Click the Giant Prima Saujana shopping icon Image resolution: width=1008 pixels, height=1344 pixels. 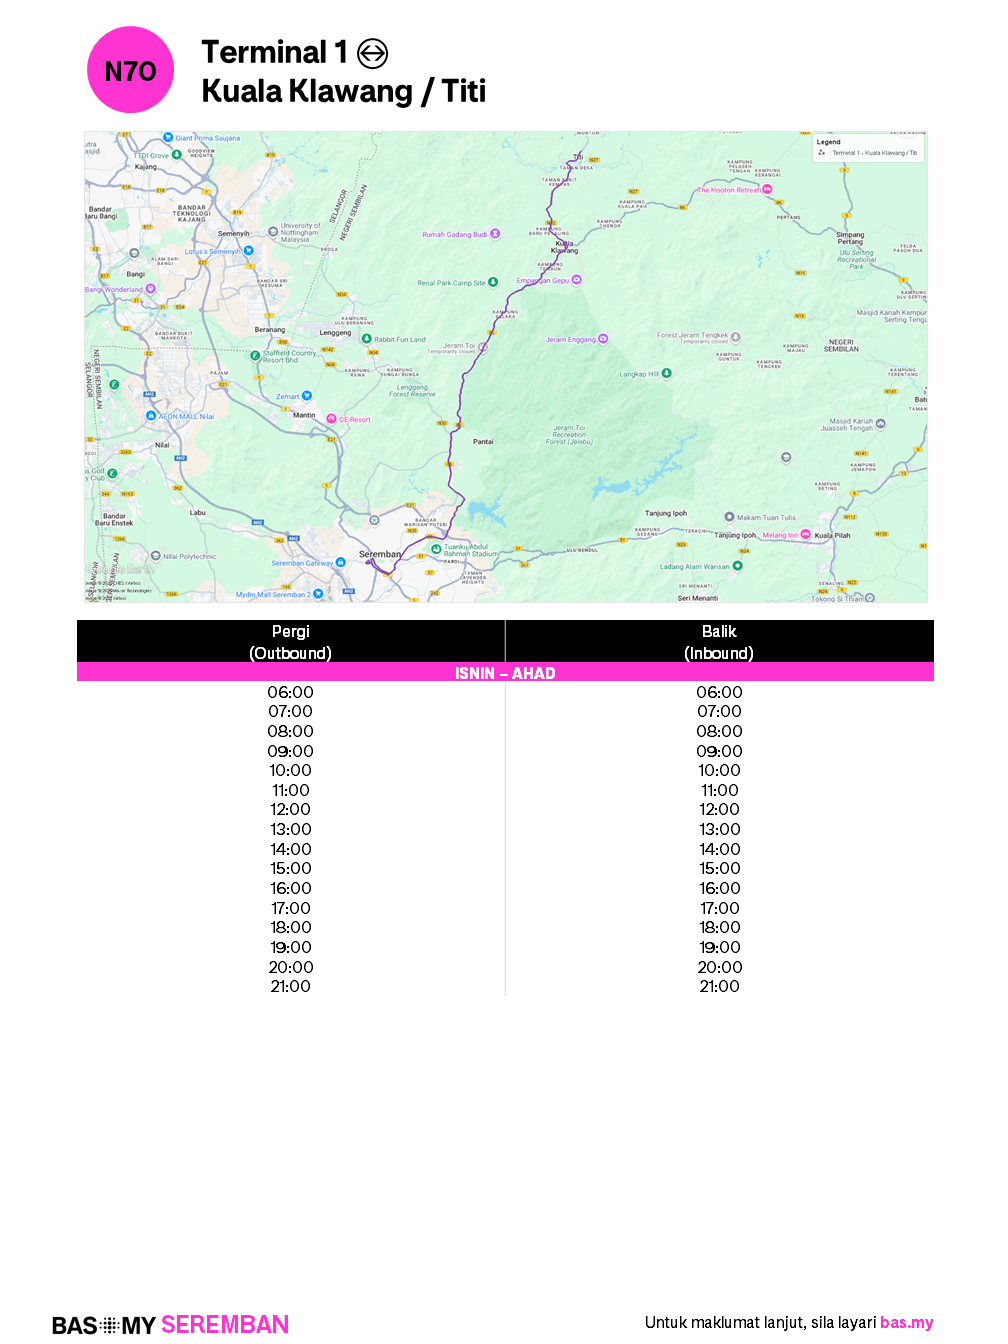(x=167, y=137)
